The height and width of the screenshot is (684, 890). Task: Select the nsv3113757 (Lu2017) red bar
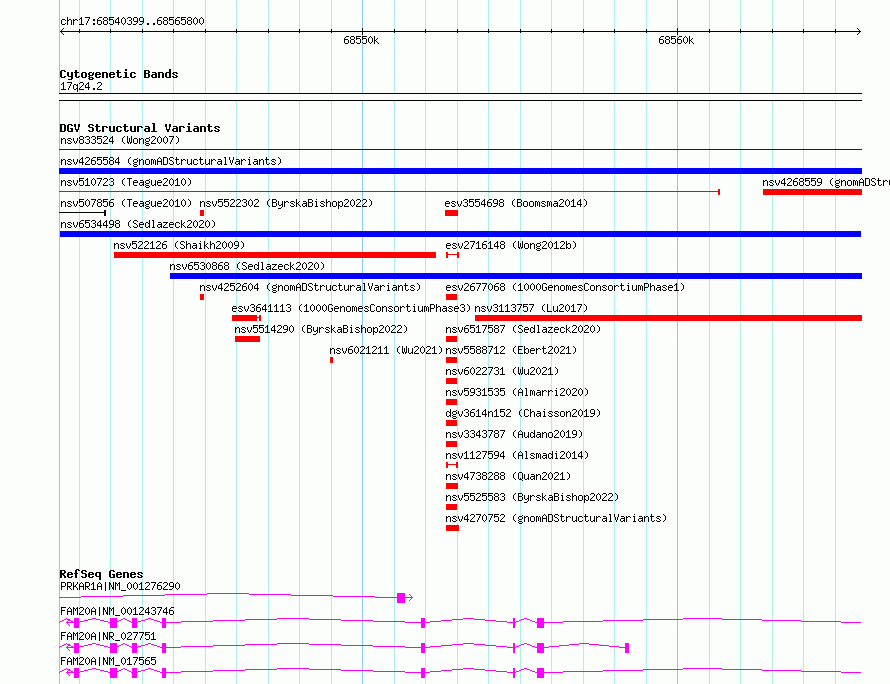coord(668,318)
